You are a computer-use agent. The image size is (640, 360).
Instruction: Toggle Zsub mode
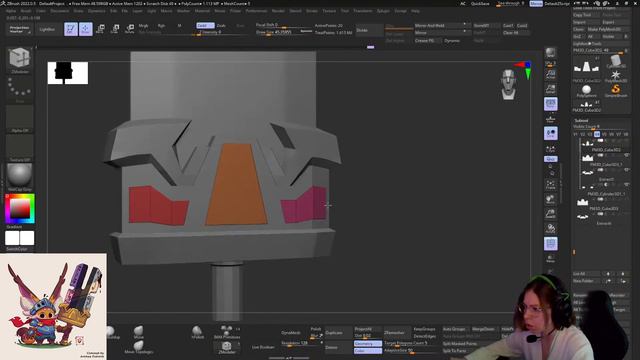[221, 25]
